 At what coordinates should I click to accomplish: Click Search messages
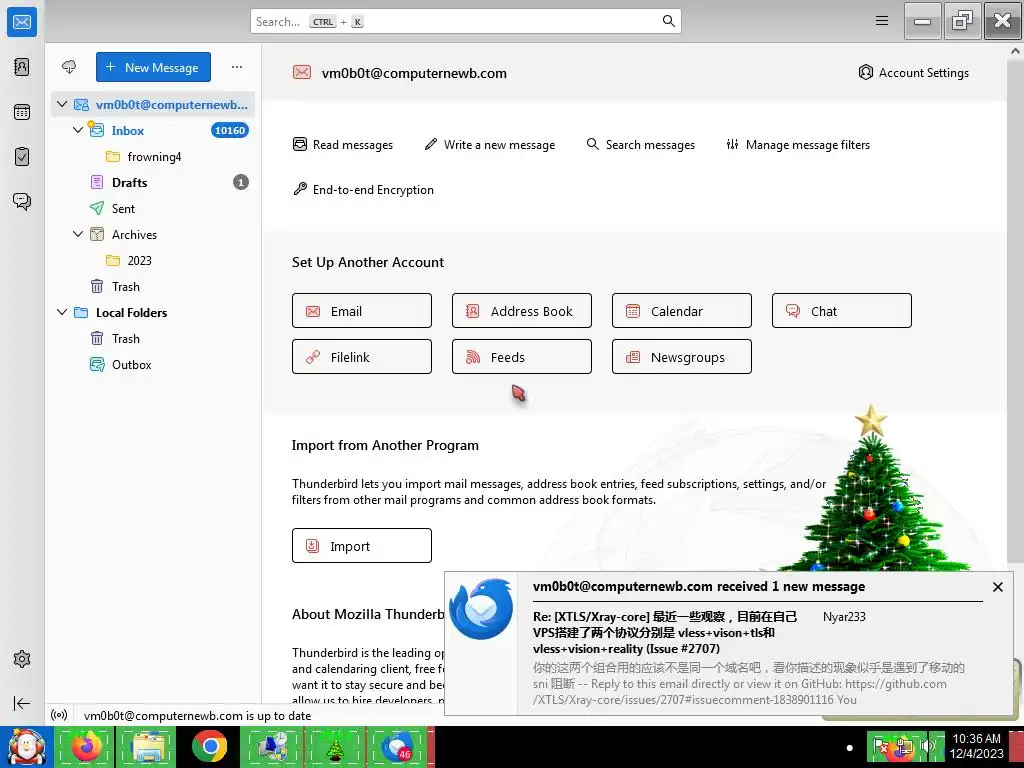(x=641, y=144)
